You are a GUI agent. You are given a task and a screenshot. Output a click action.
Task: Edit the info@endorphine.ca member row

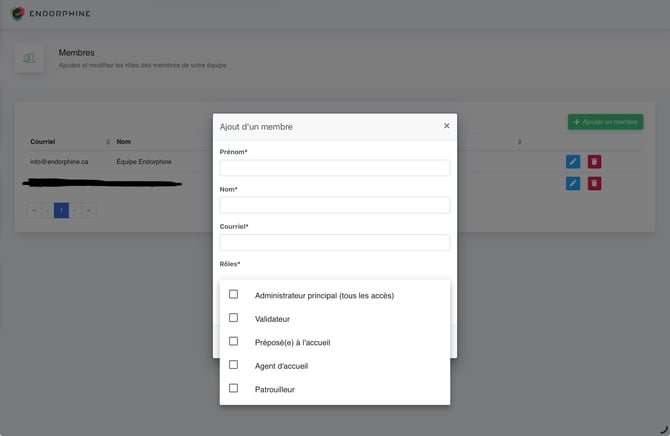(x=573, y=162)
